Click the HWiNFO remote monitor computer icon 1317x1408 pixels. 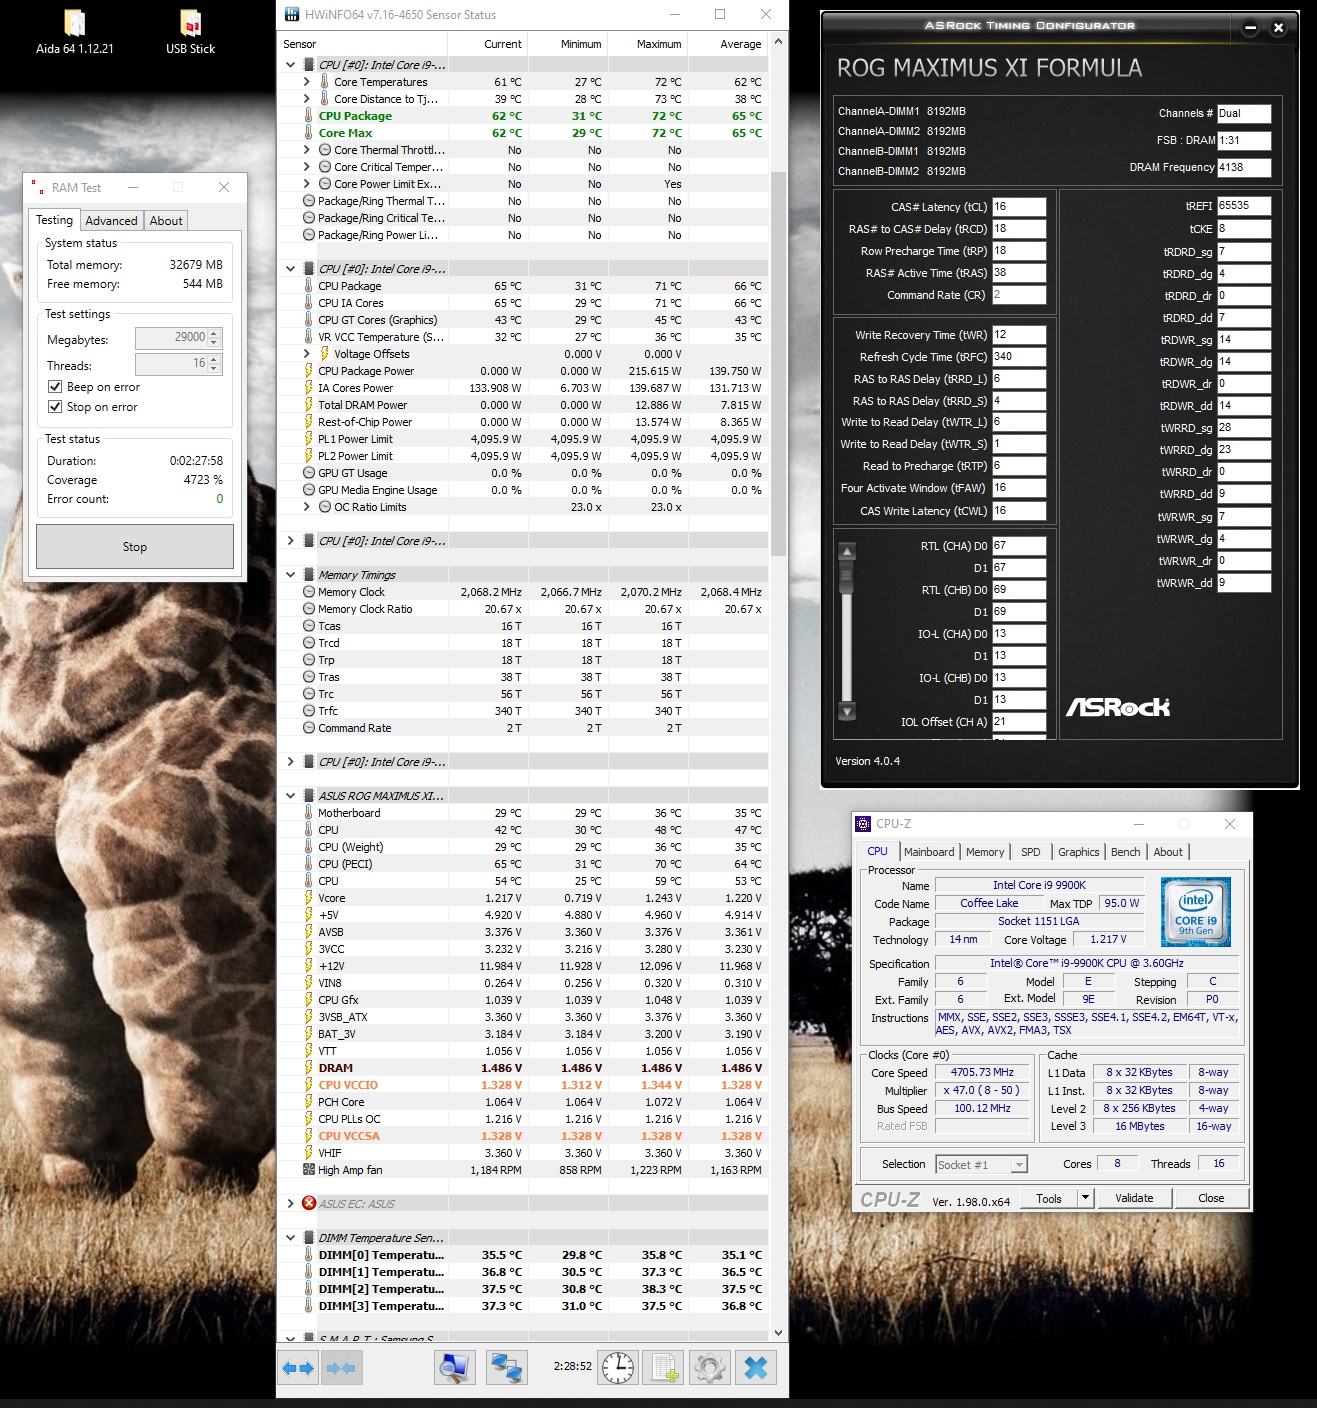455,1368
